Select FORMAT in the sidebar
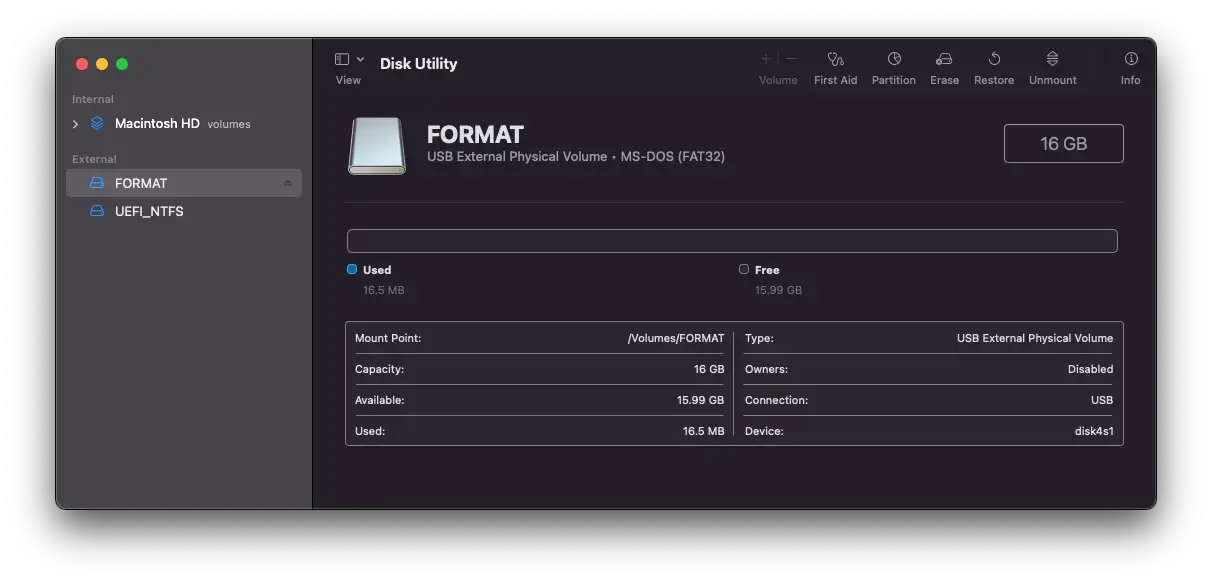This screenshot has height=583, width=1212. tap(184, 183)
